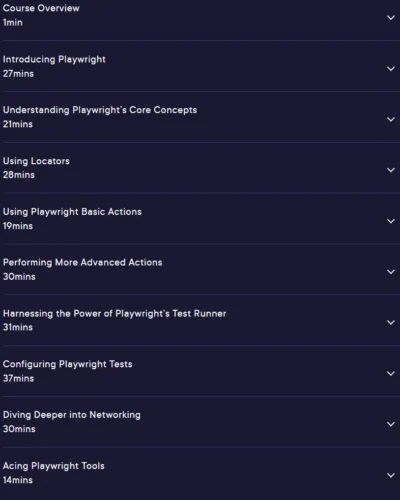The width and height of the screenshot is (400, 500).
Task: Open Diving Deeper into Networking title
Action: pyautogui.click(x=72, y=415)
